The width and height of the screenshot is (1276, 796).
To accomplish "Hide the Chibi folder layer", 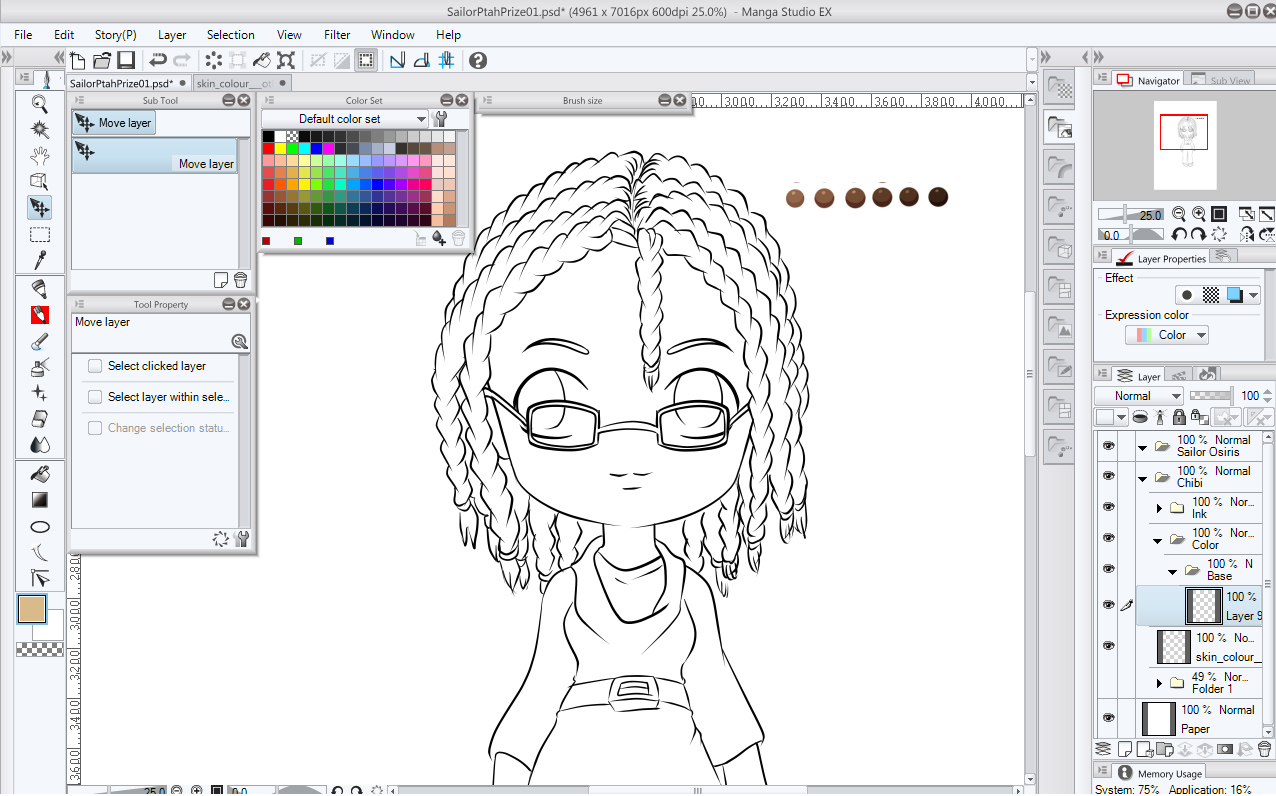I will [x=1108, y=477].
